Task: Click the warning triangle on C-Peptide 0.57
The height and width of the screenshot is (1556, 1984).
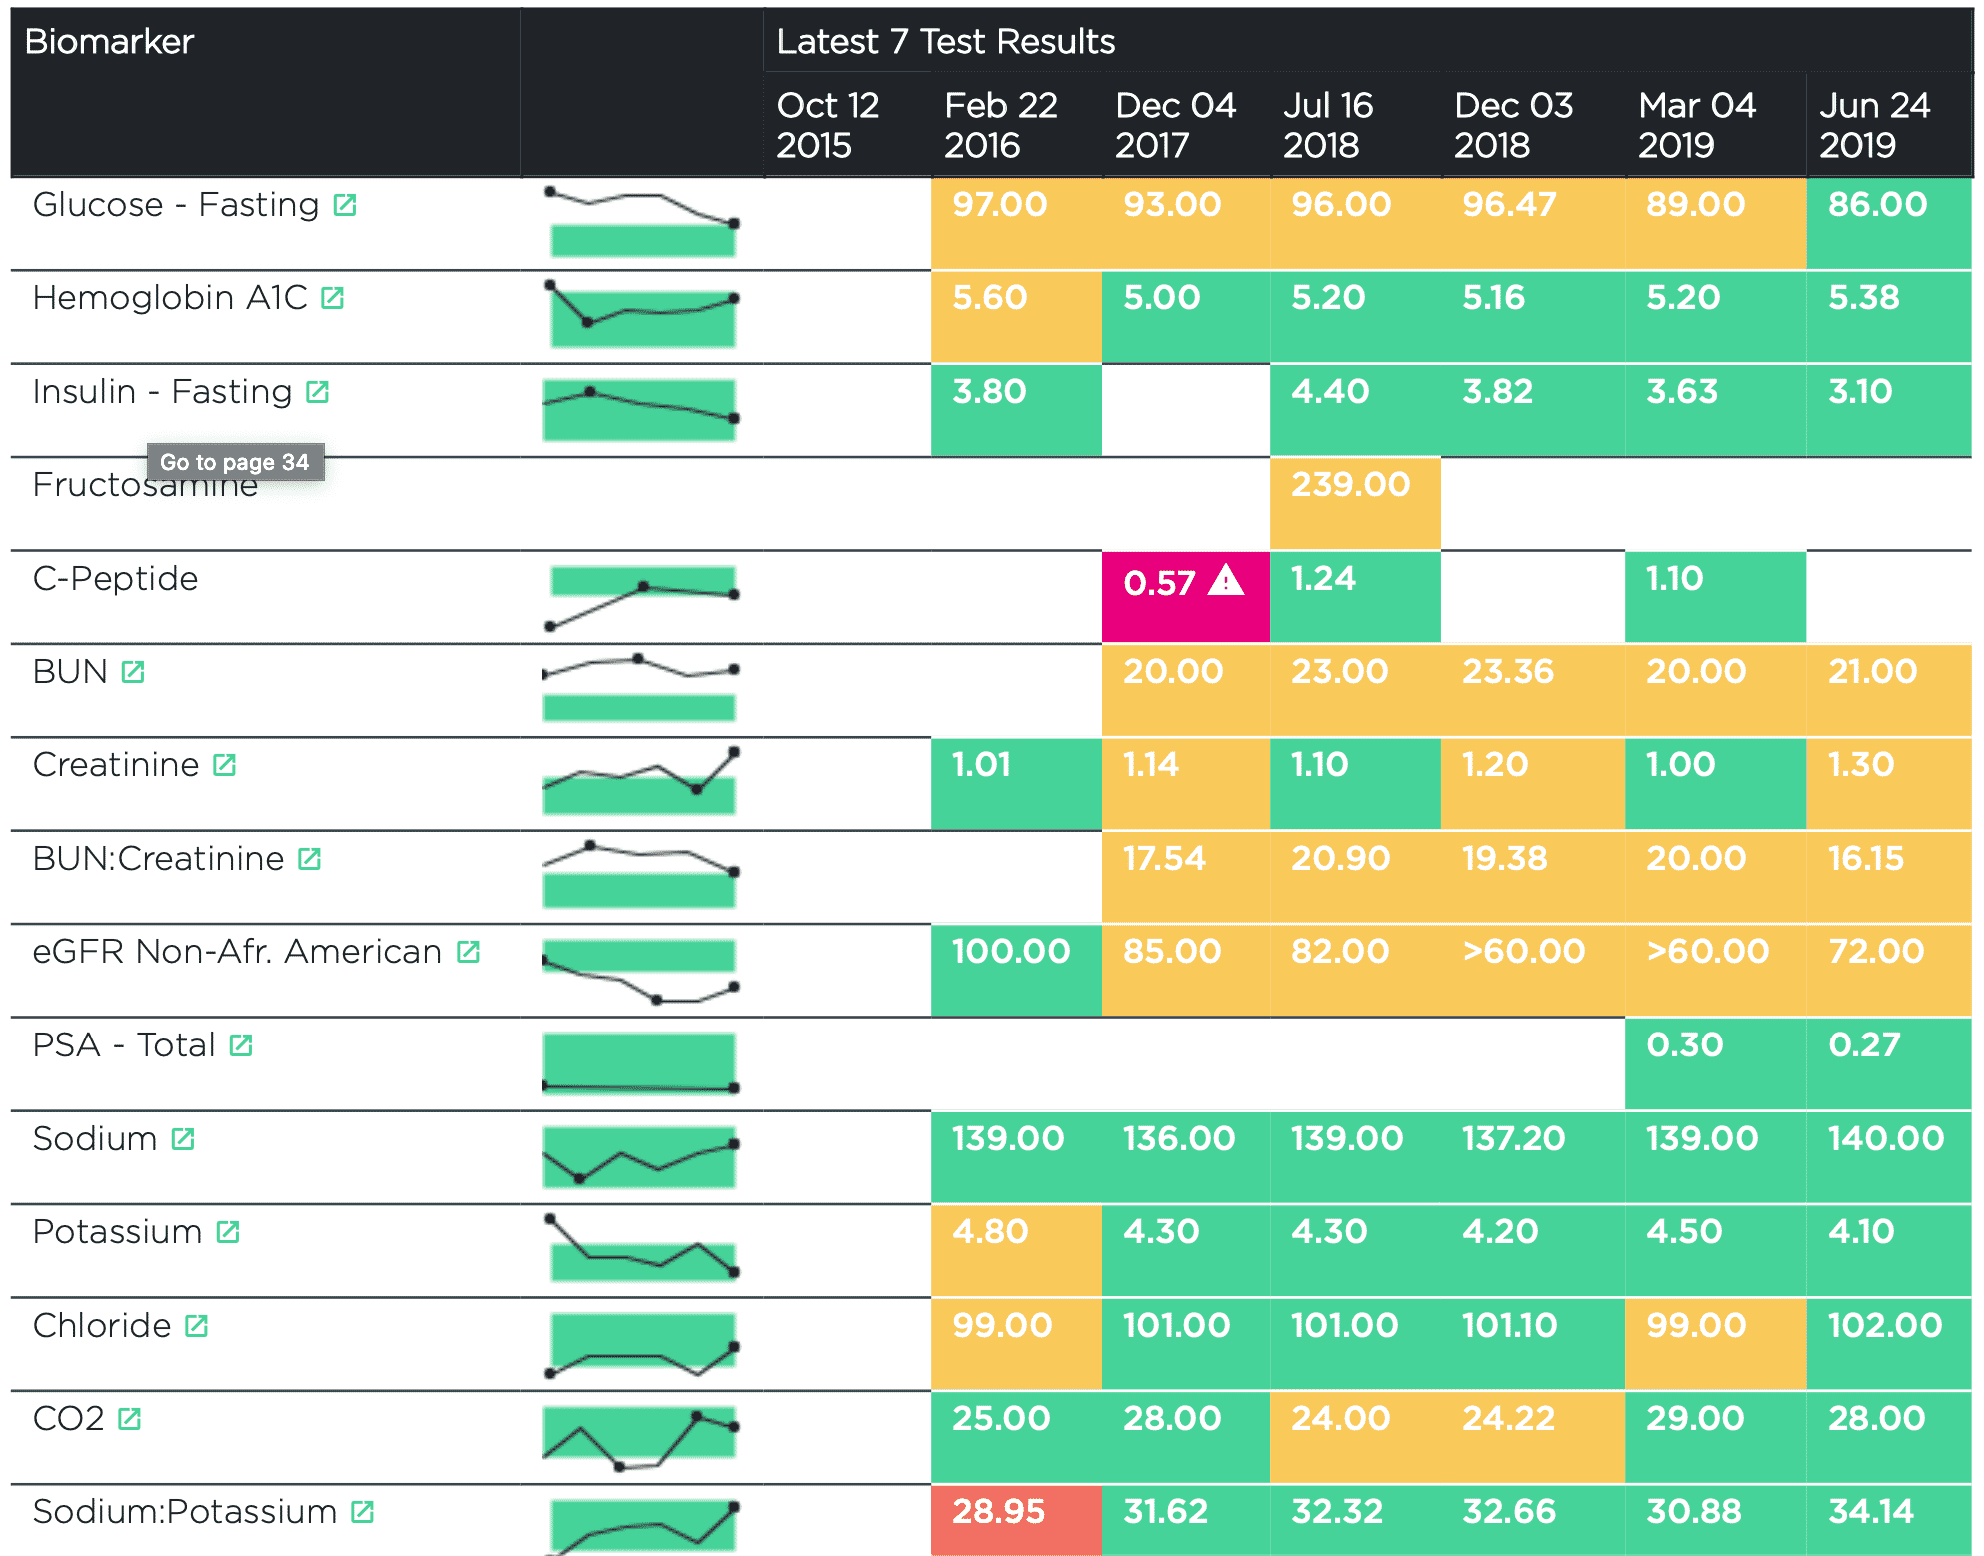Action: click(1225, 581)
